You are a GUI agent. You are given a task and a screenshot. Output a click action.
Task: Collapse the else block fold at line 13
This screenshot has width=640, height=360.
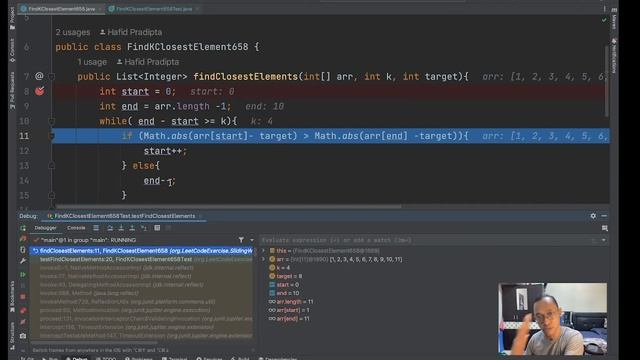(52, 166)
